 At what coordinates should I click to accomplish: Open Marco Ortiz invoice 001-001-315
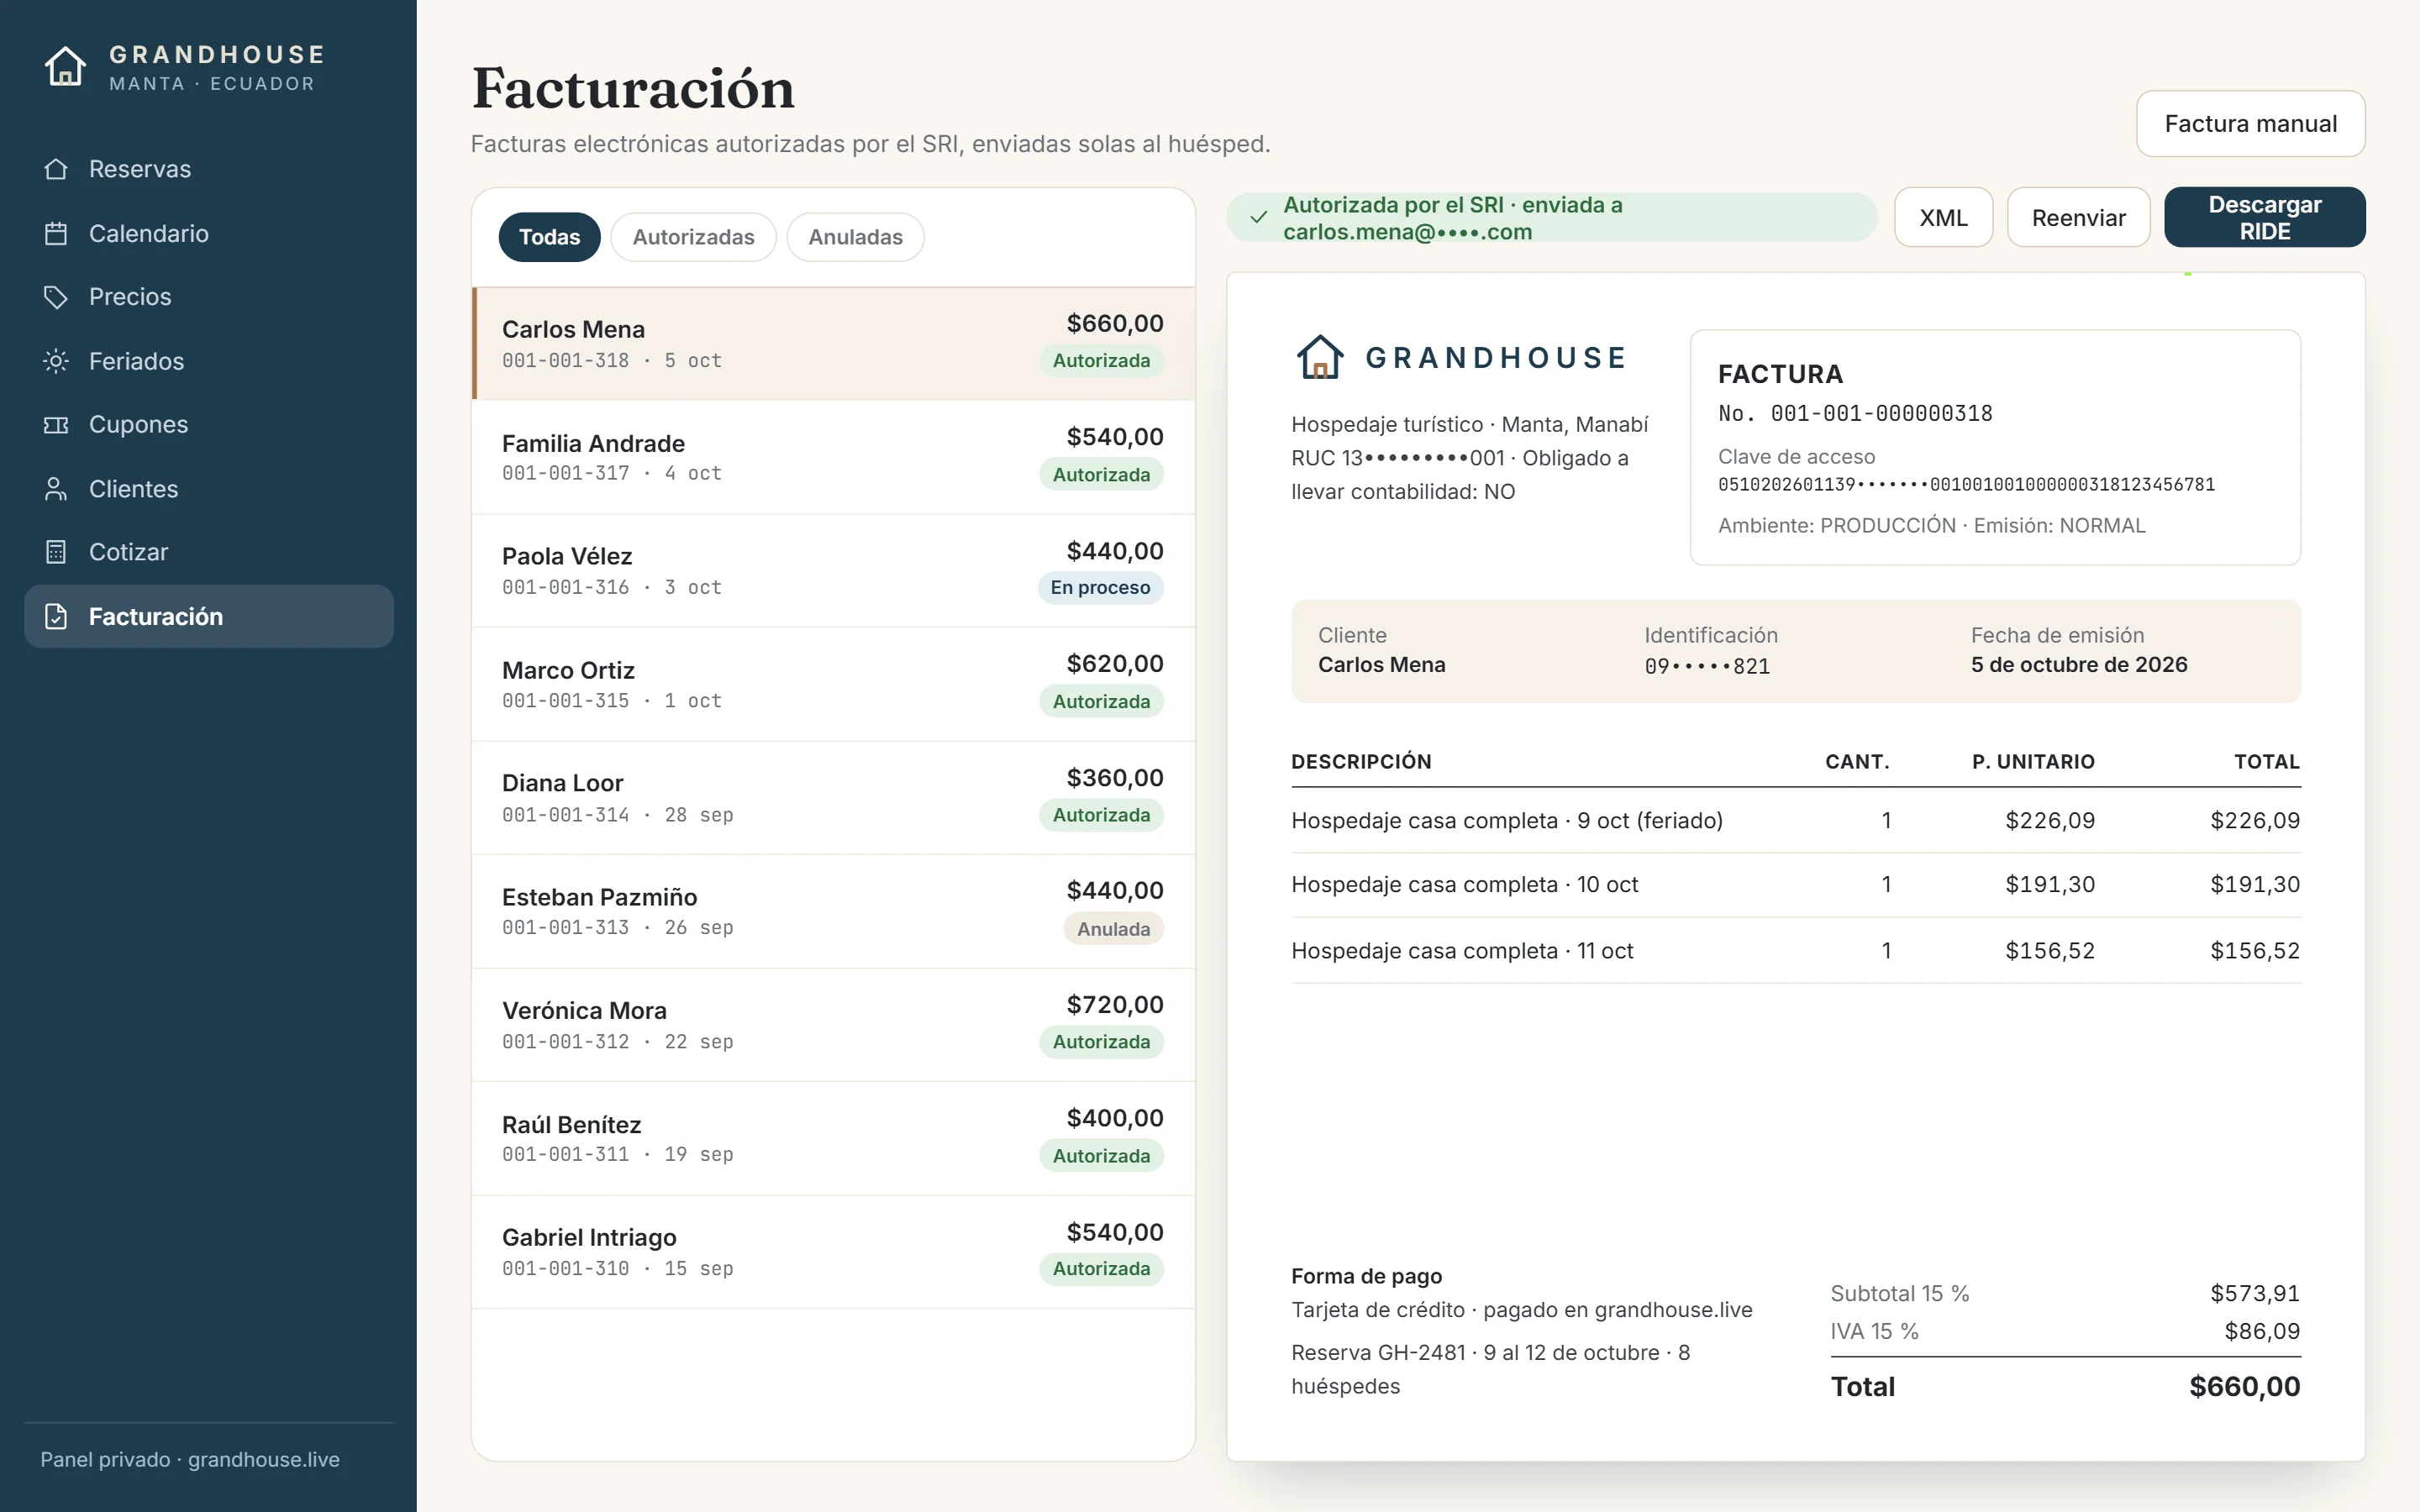click(834, 684)
